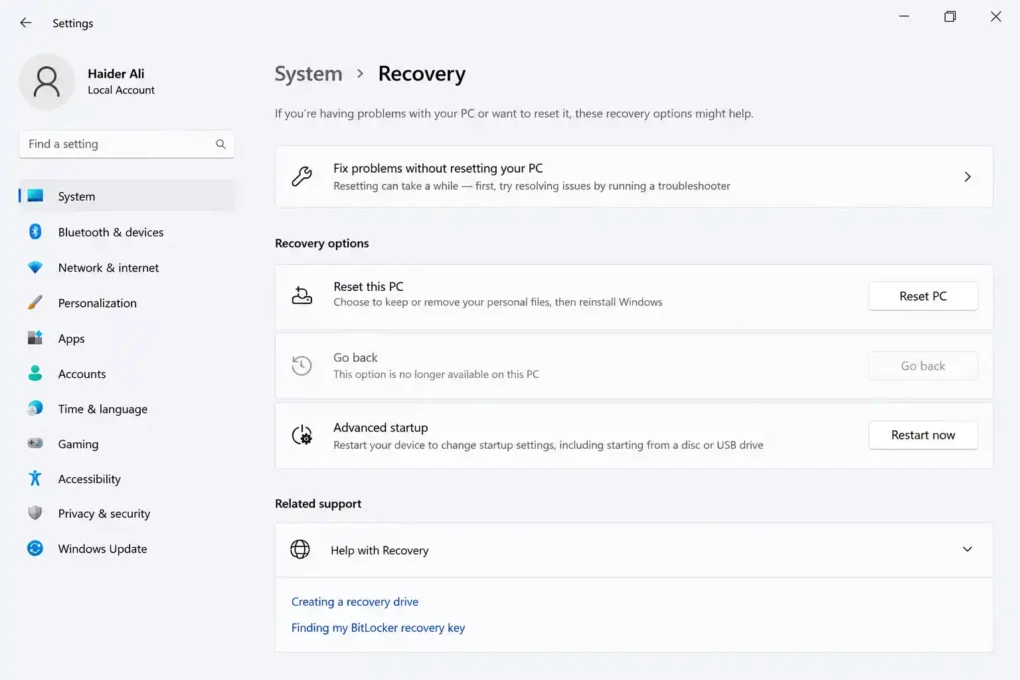The height and width of the screenshot is (680, 1020).
Task: Click the Related support heading
Action: coord(317,503)
